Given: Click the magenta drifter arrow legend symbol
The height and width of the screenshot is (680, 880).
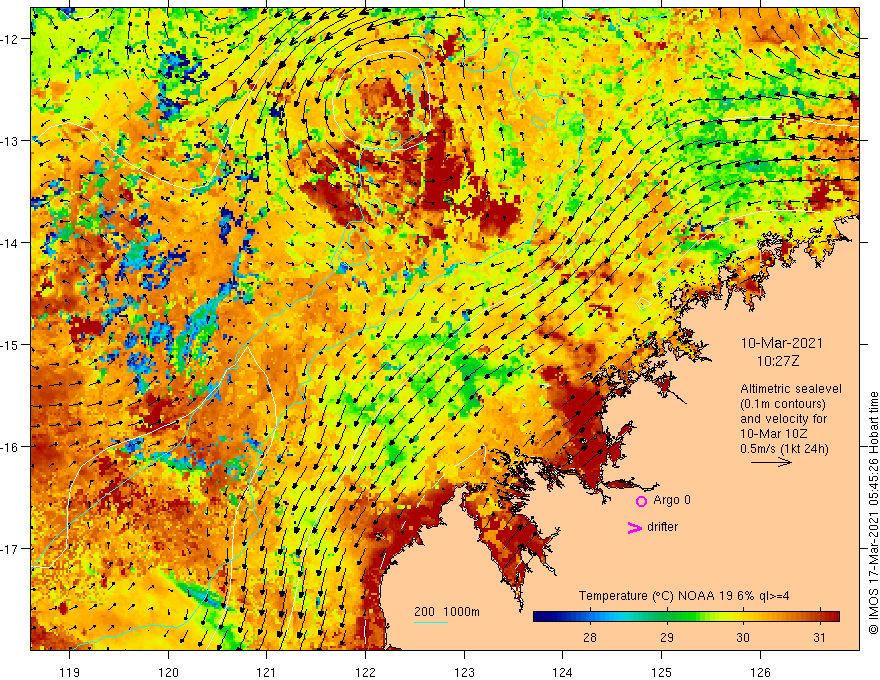Looking at the screenshot, I should click(635, 528).
